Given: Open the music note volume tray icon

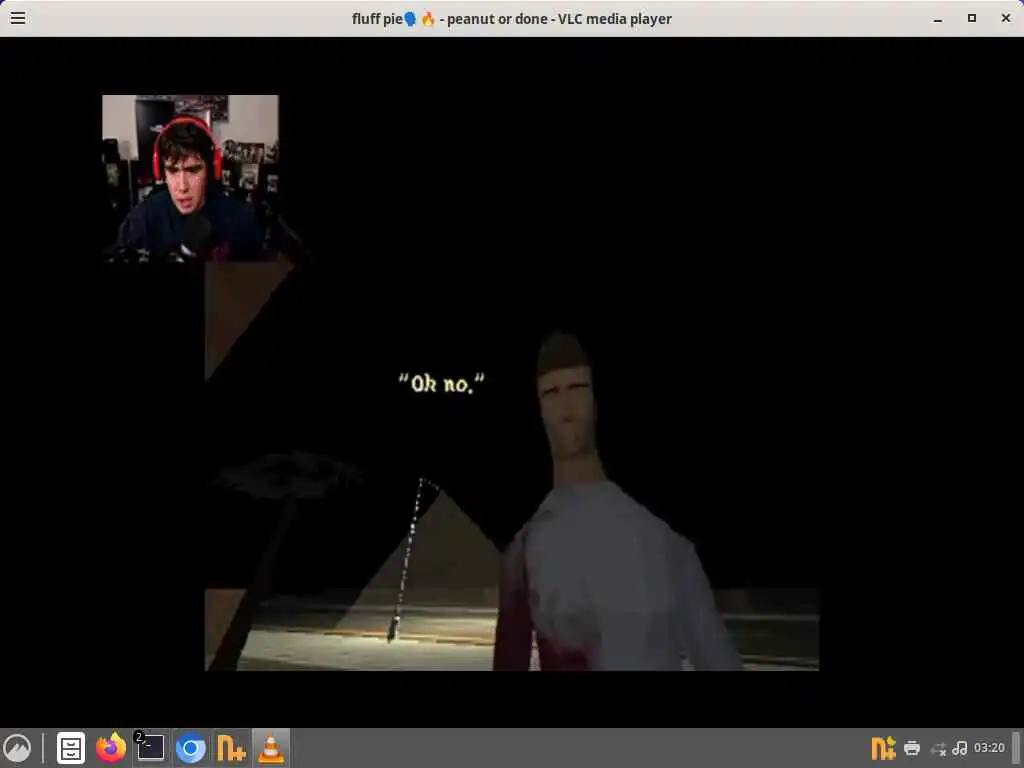Looking at the screenshot, I should click(x=959, y=748).
